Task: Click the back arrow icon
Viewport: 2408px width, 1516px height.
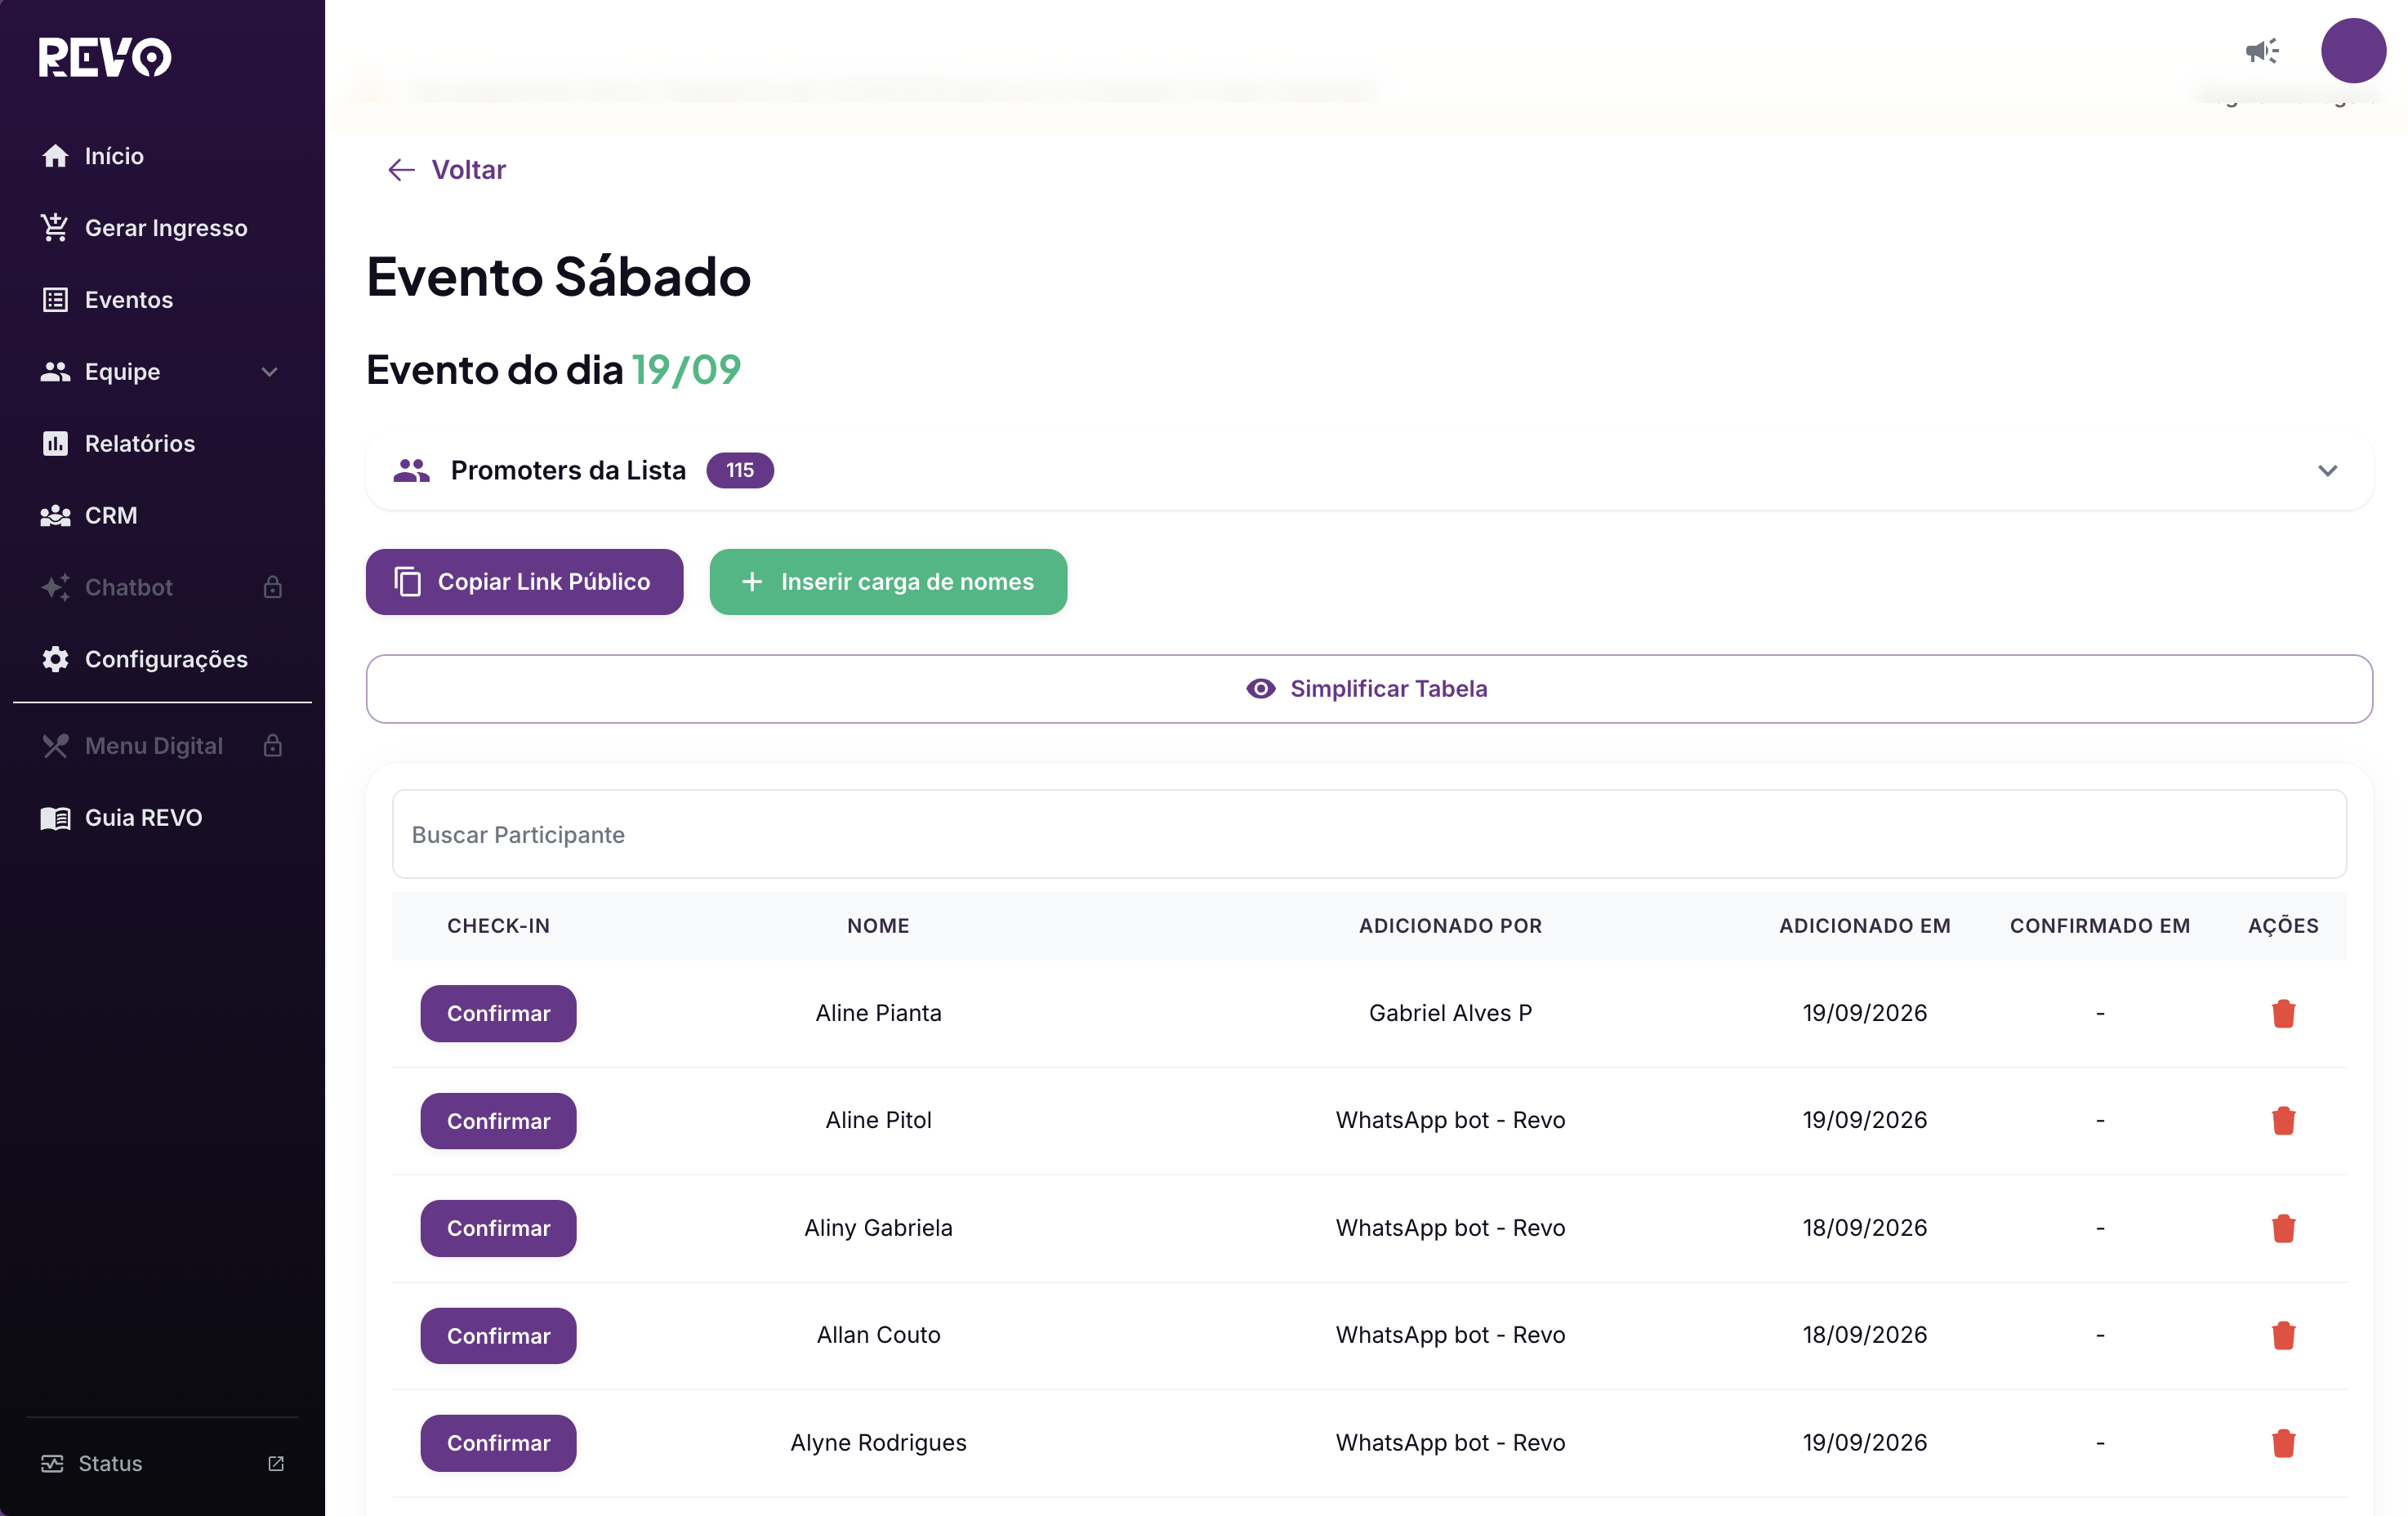Action: (x=401, y=170)
